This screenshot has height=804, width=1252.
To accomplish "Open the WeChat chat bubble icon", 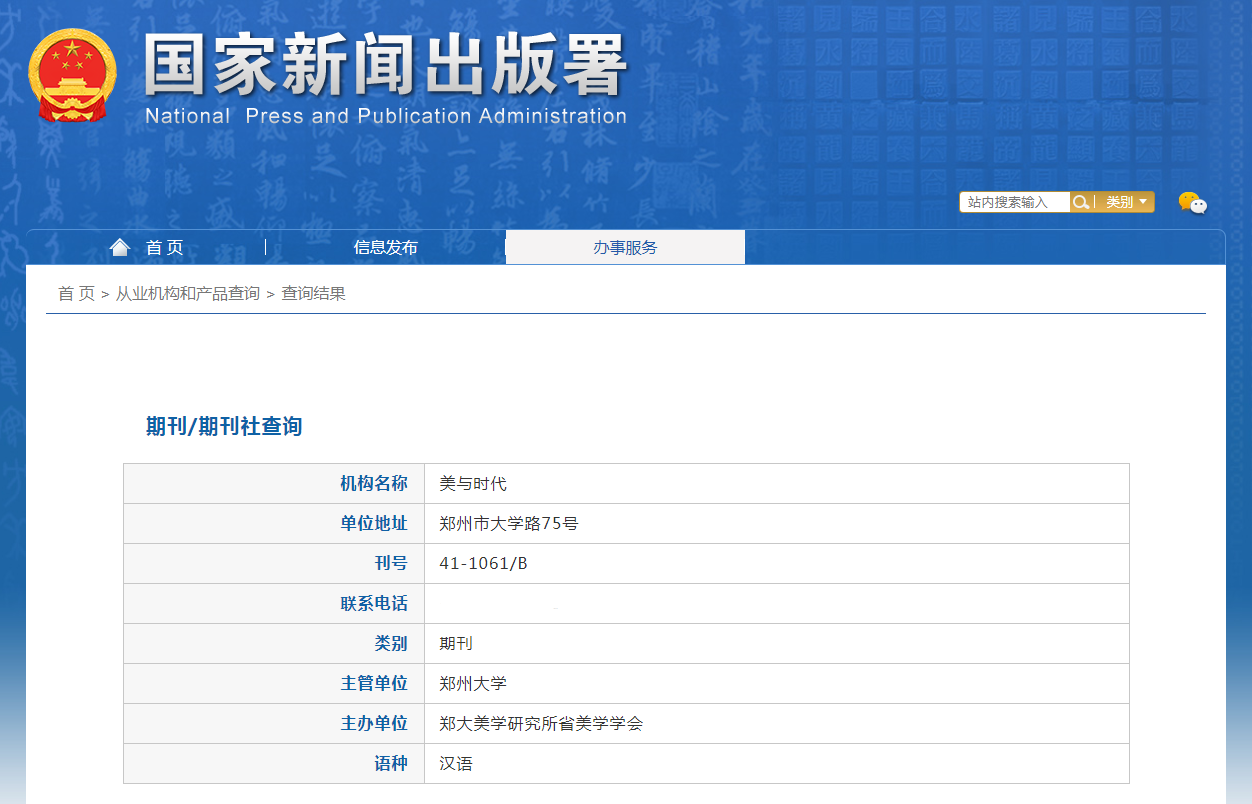I will [1192, 203].
